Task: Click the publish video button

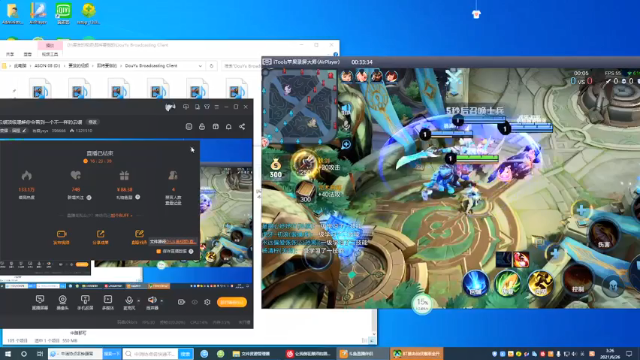Action: pyautogui.click(x=61, y=237)
